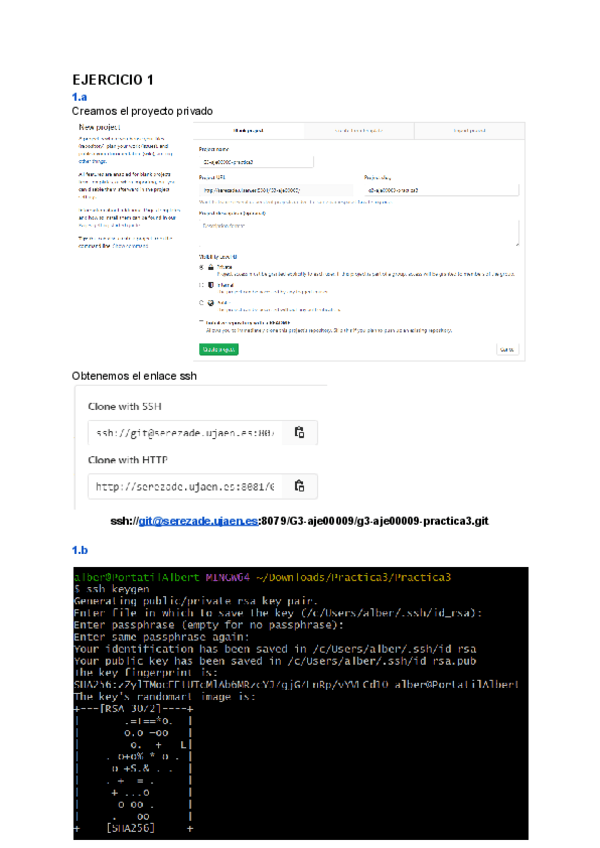Click the 'Clone with HTTP' label
600x848 pixels.
[128, 460]
